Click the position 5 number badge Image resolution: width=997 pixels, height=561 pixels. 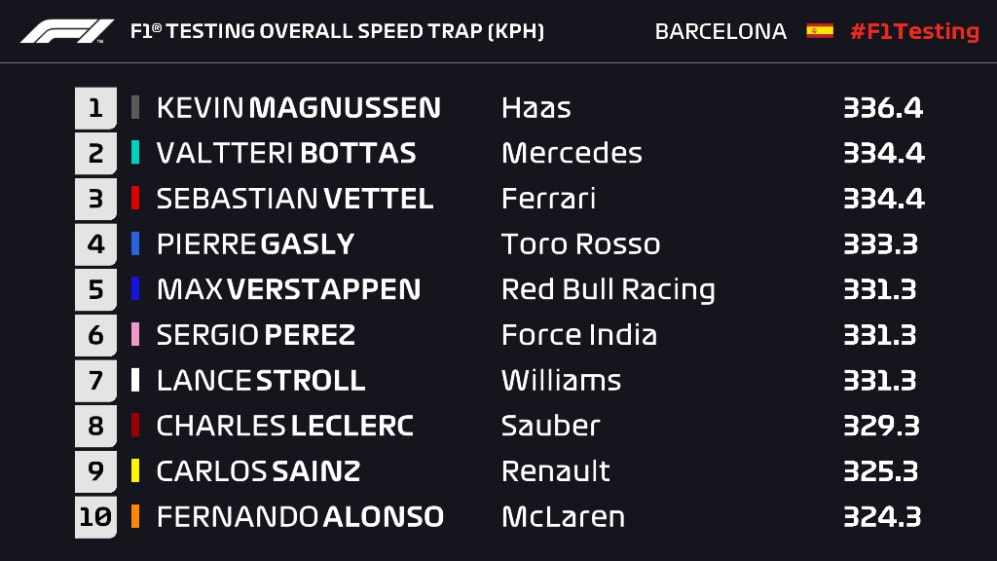tap(95, 290)
